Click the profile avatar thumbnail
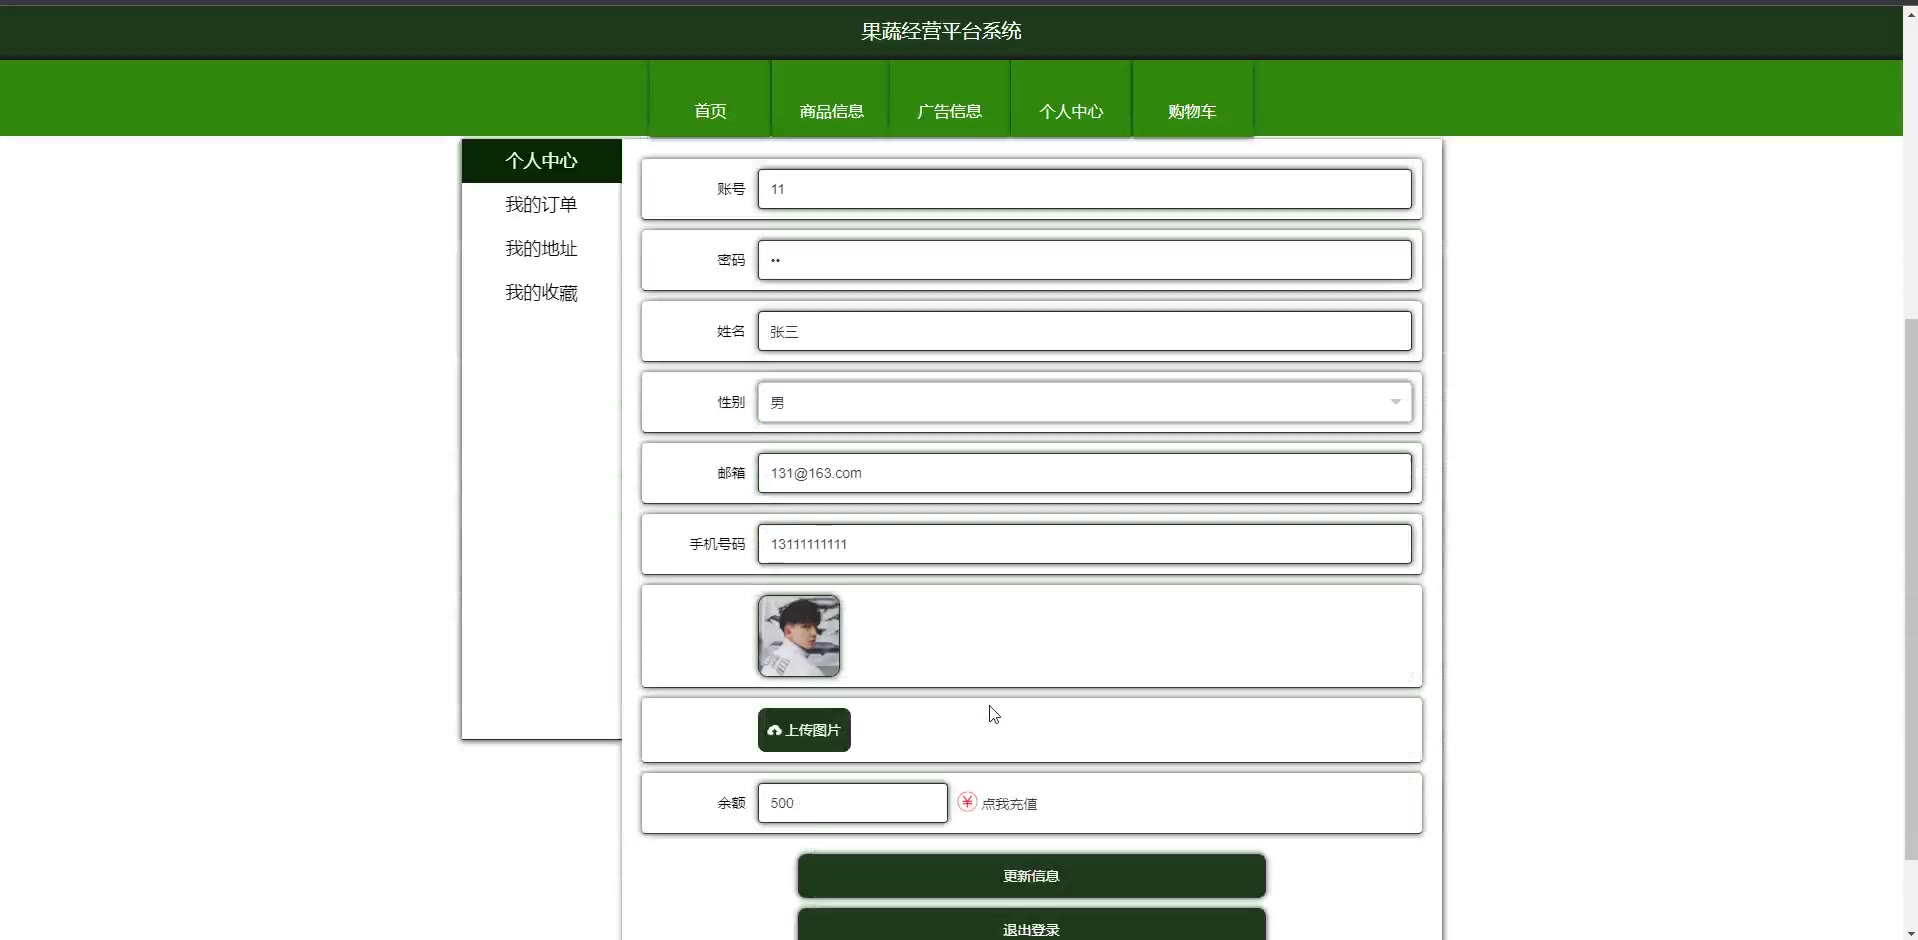This screenshot has width=1918, height=940. coord(799,636)
